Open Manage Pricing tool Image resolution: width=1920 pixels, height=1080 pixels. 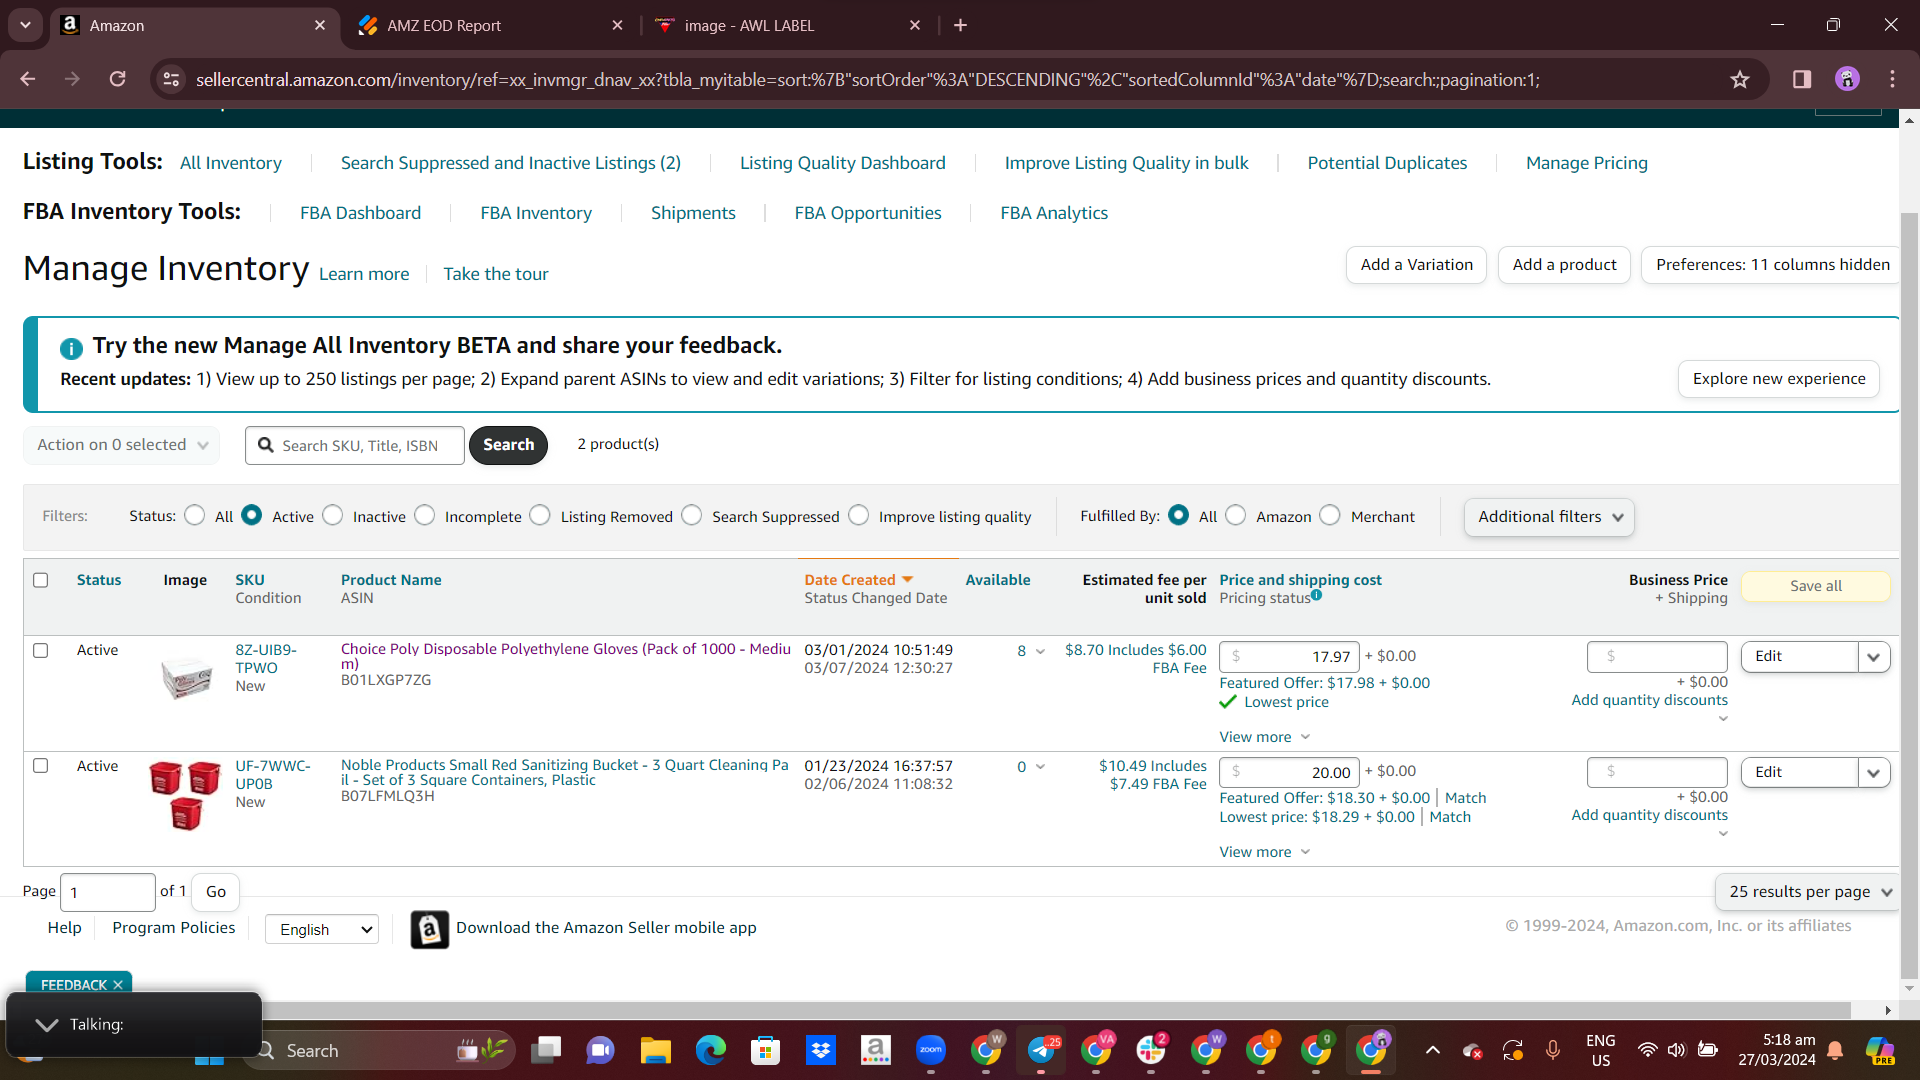pos(1586,163)
